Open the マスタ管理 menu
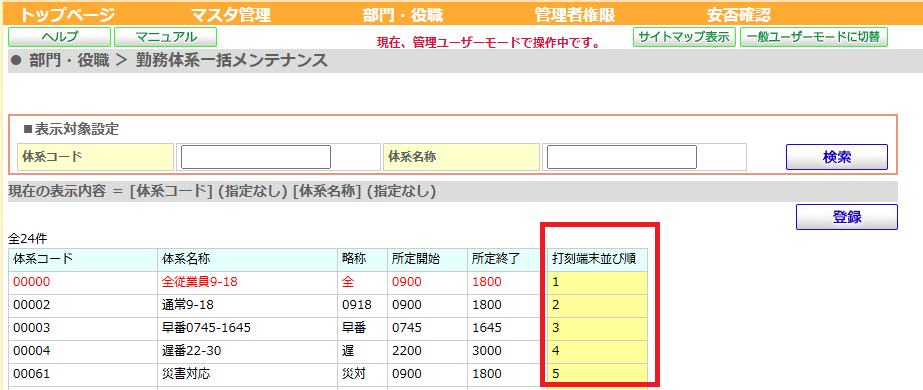The image size is (923, 390). pyautogui.click(x=231, y=15)
